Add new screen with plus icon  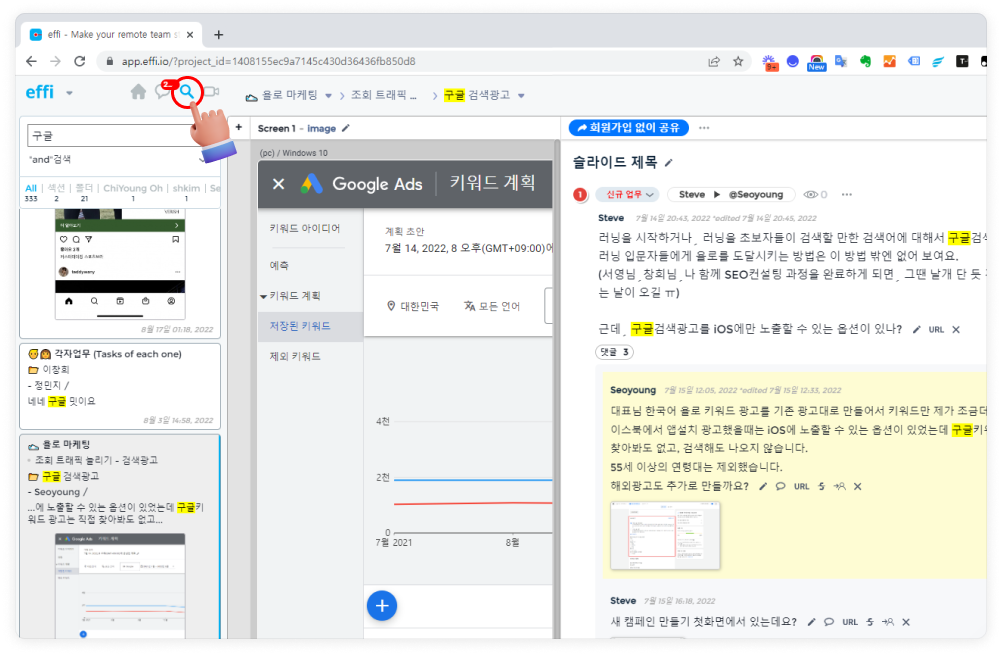click(x=238, y=128)
